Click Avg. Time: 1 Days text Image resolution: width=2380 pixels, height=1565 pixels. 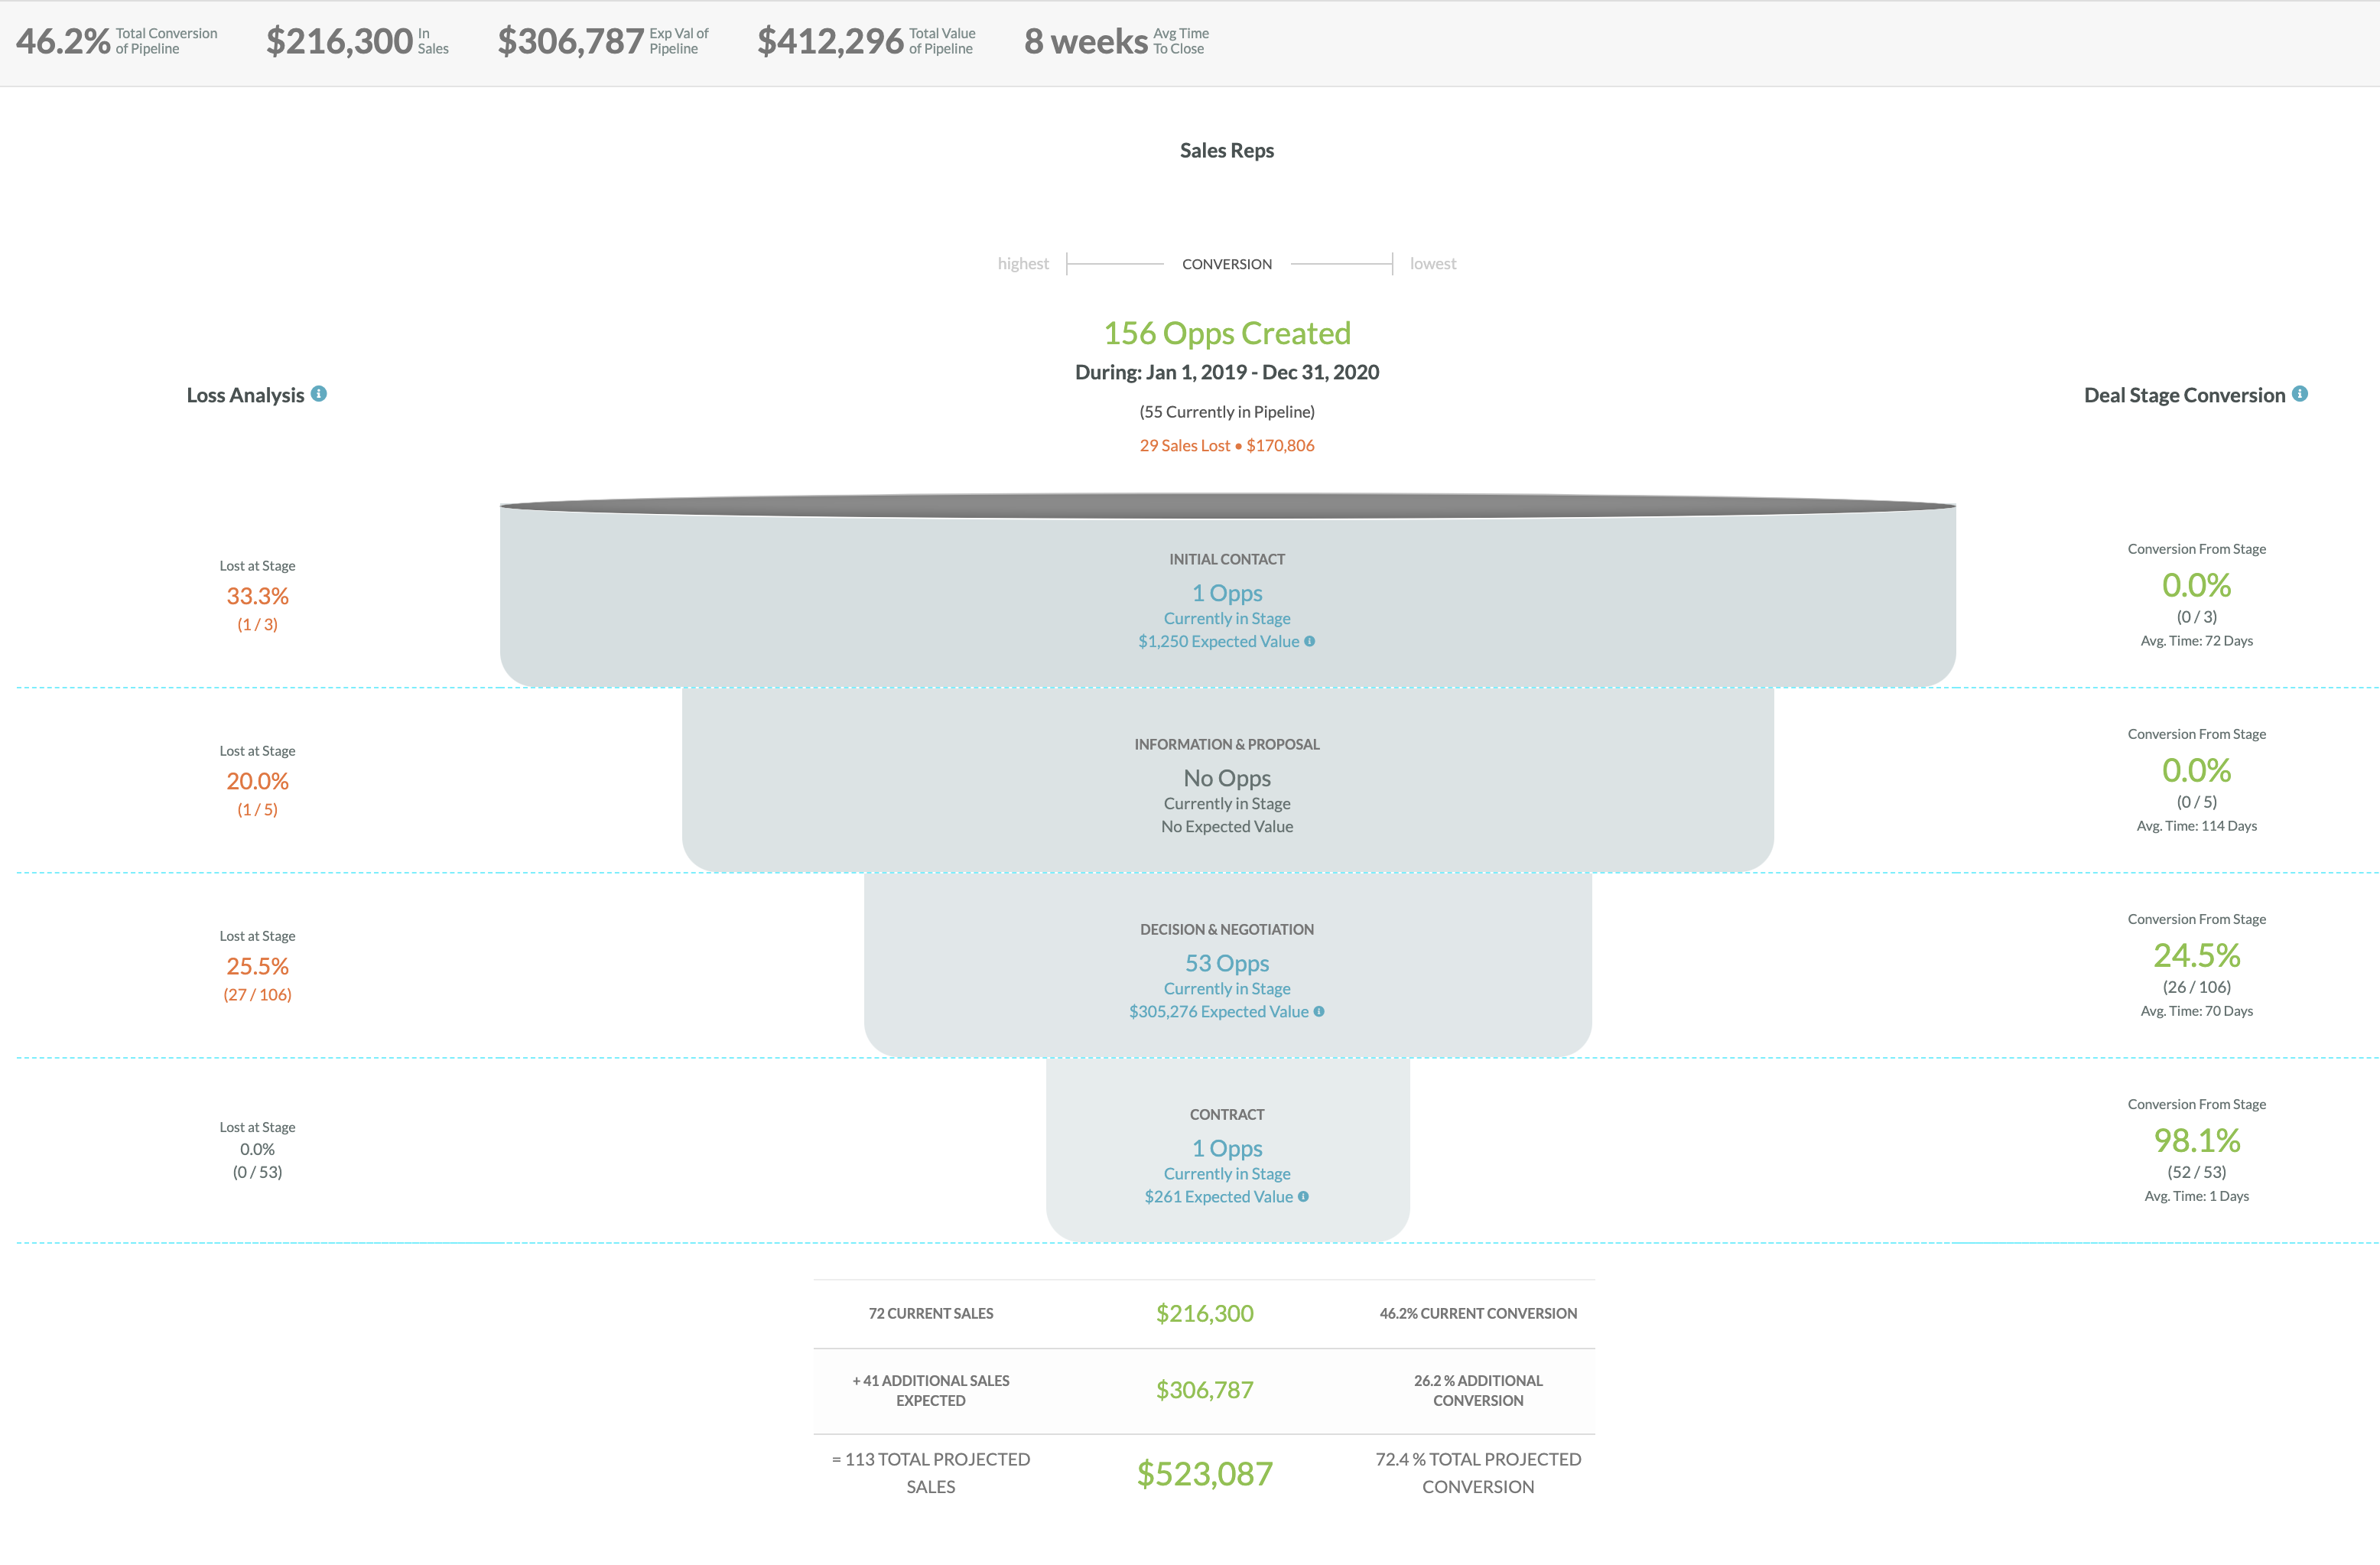(2197, 1196)
